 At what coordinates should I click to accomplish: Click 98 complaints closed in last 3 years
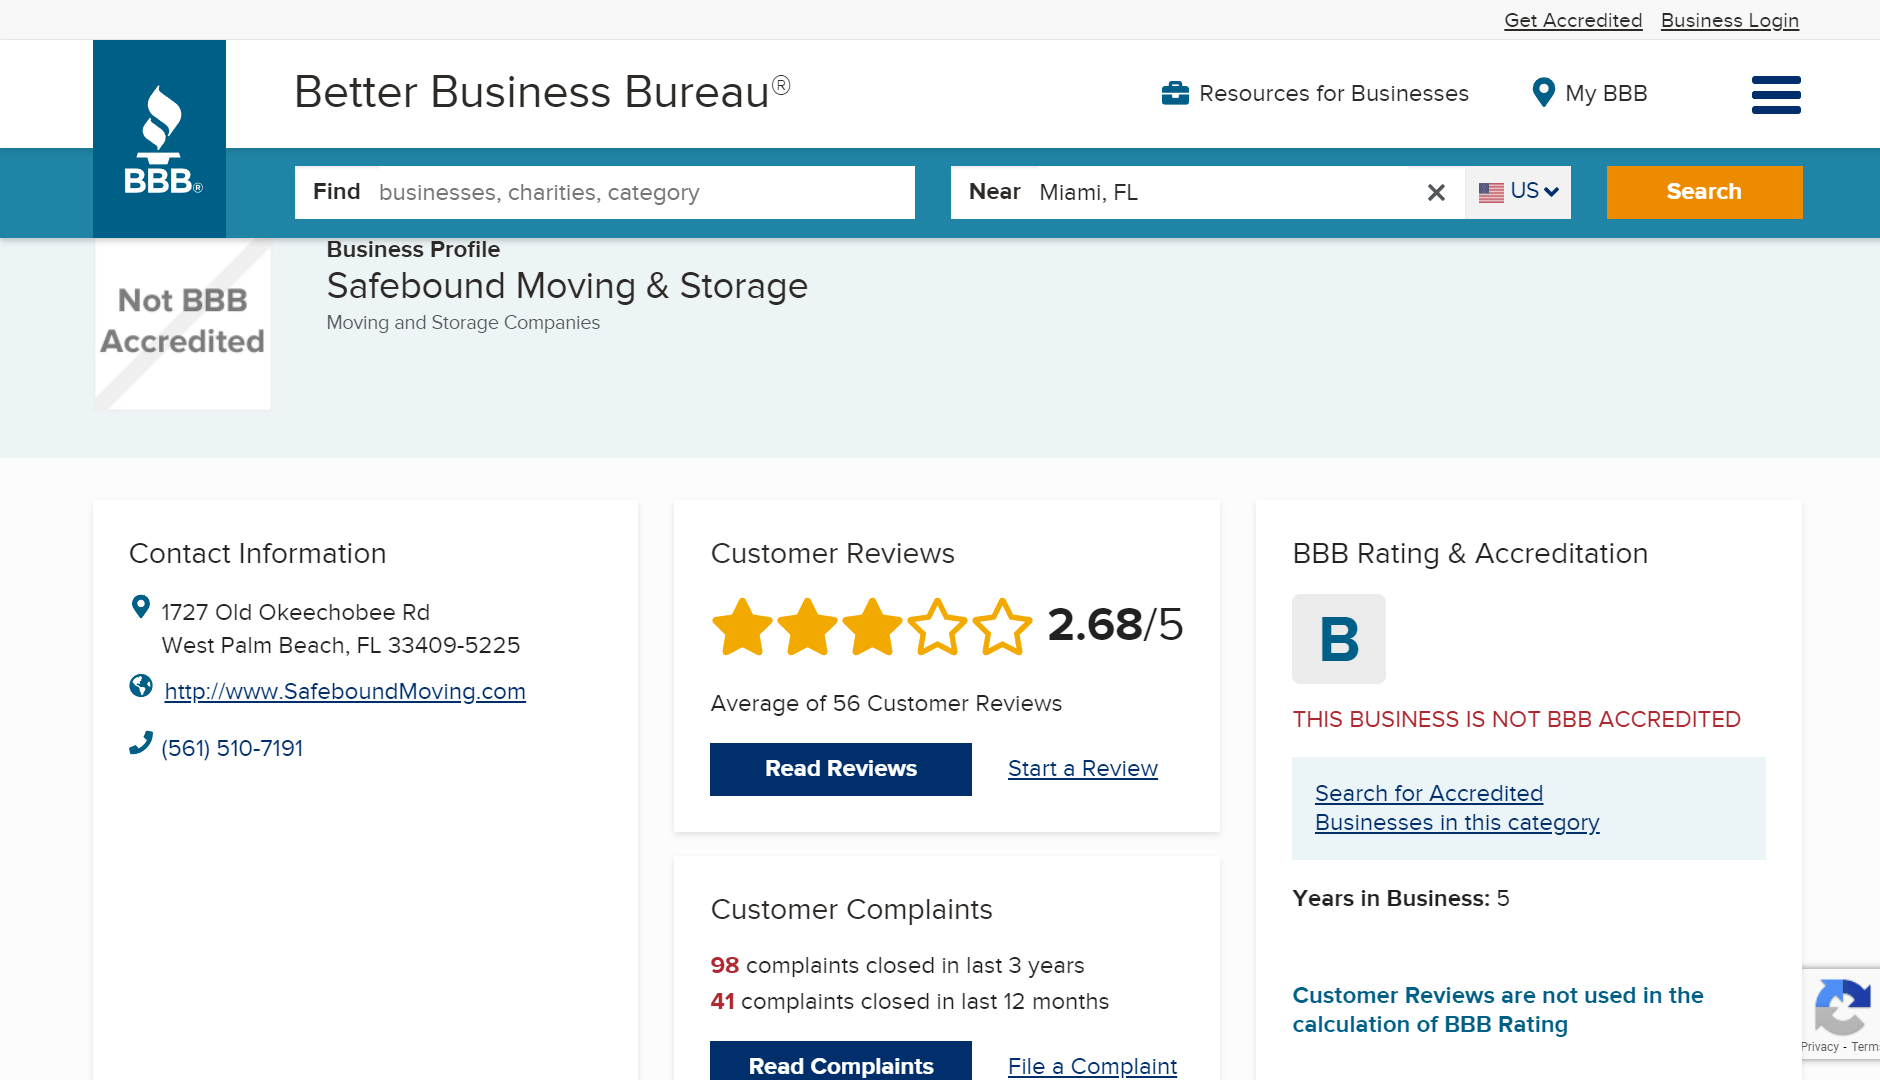pyautogui.click(x=897, y=965)
